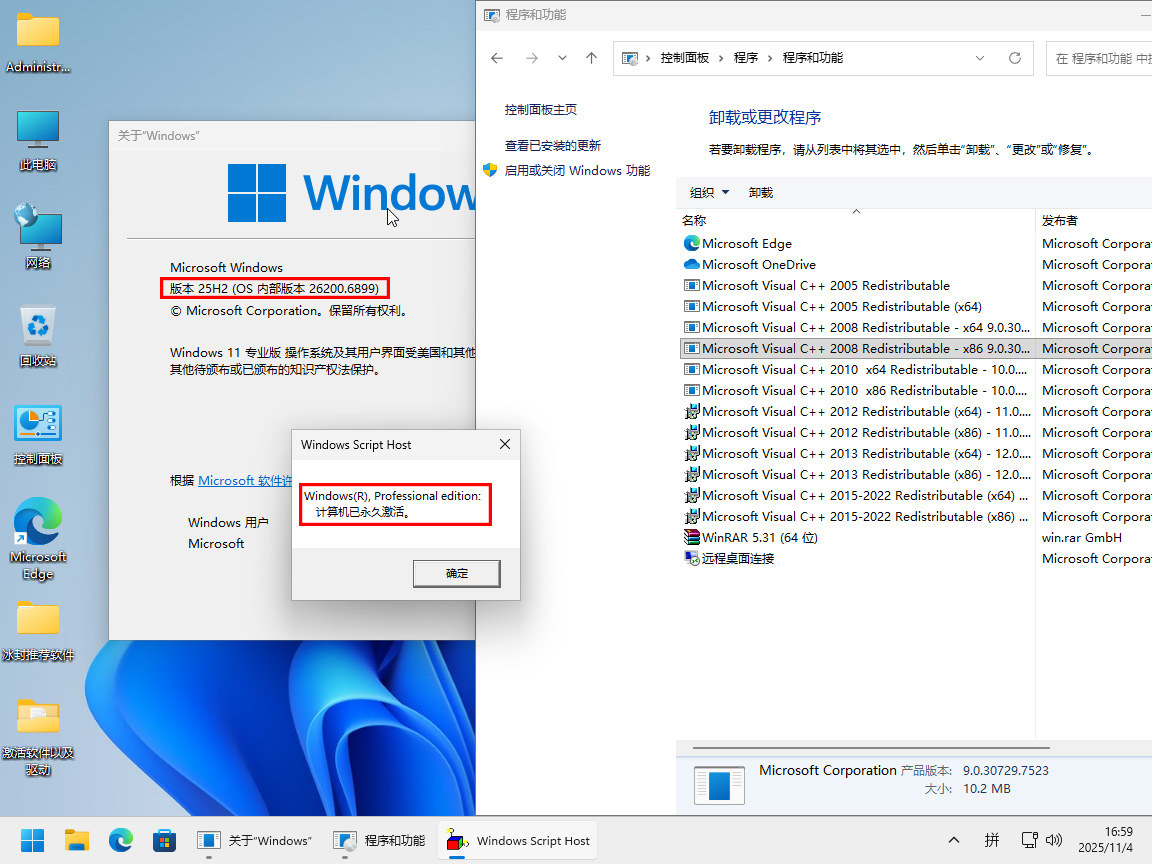This screenshot has height=864, width=1152.
Task: Open Microsoft Store from the taskbar
Action: (164, 841)
